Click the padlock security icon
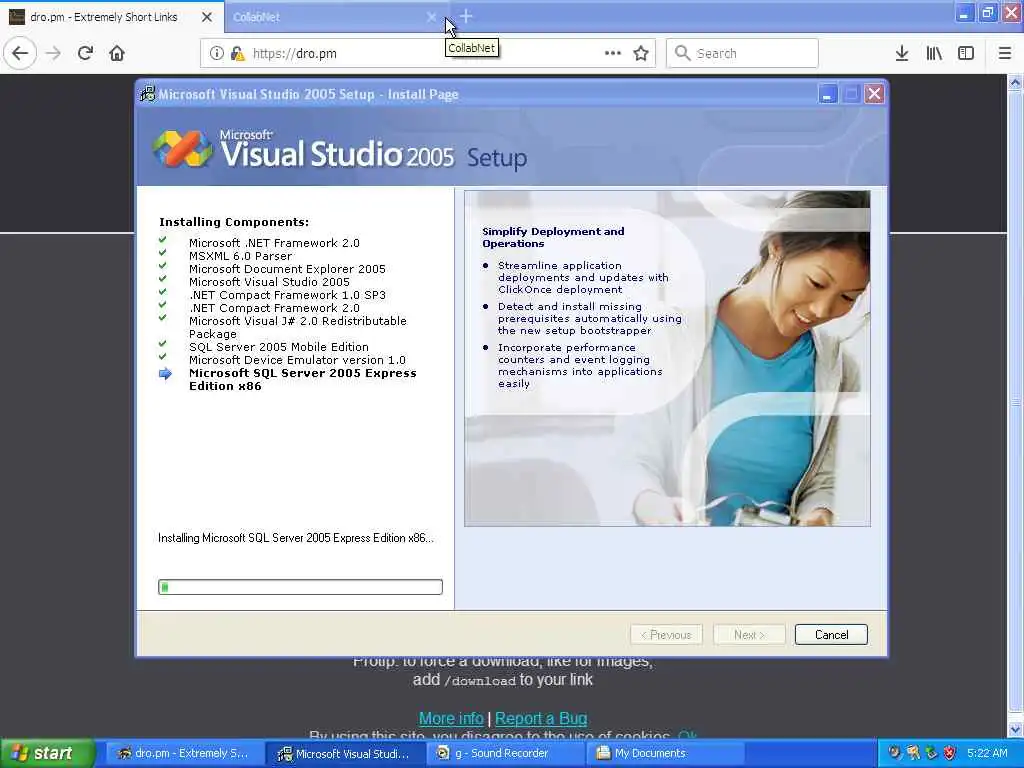This screenshot has width=1024, height=768. tap(237, 54)
